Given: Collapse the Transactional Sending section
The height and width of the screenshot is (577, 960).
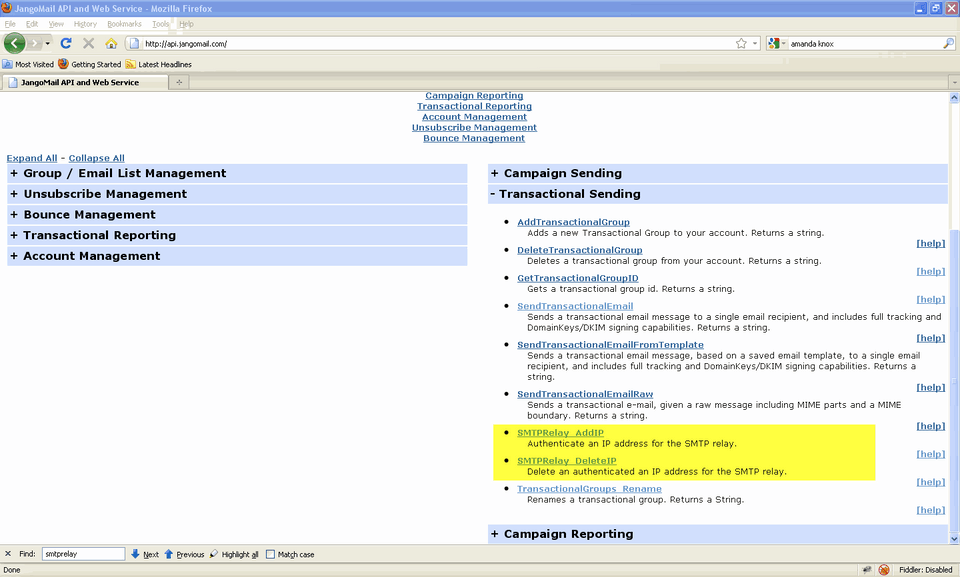Looking at the screenshot, I should (718, 194).
